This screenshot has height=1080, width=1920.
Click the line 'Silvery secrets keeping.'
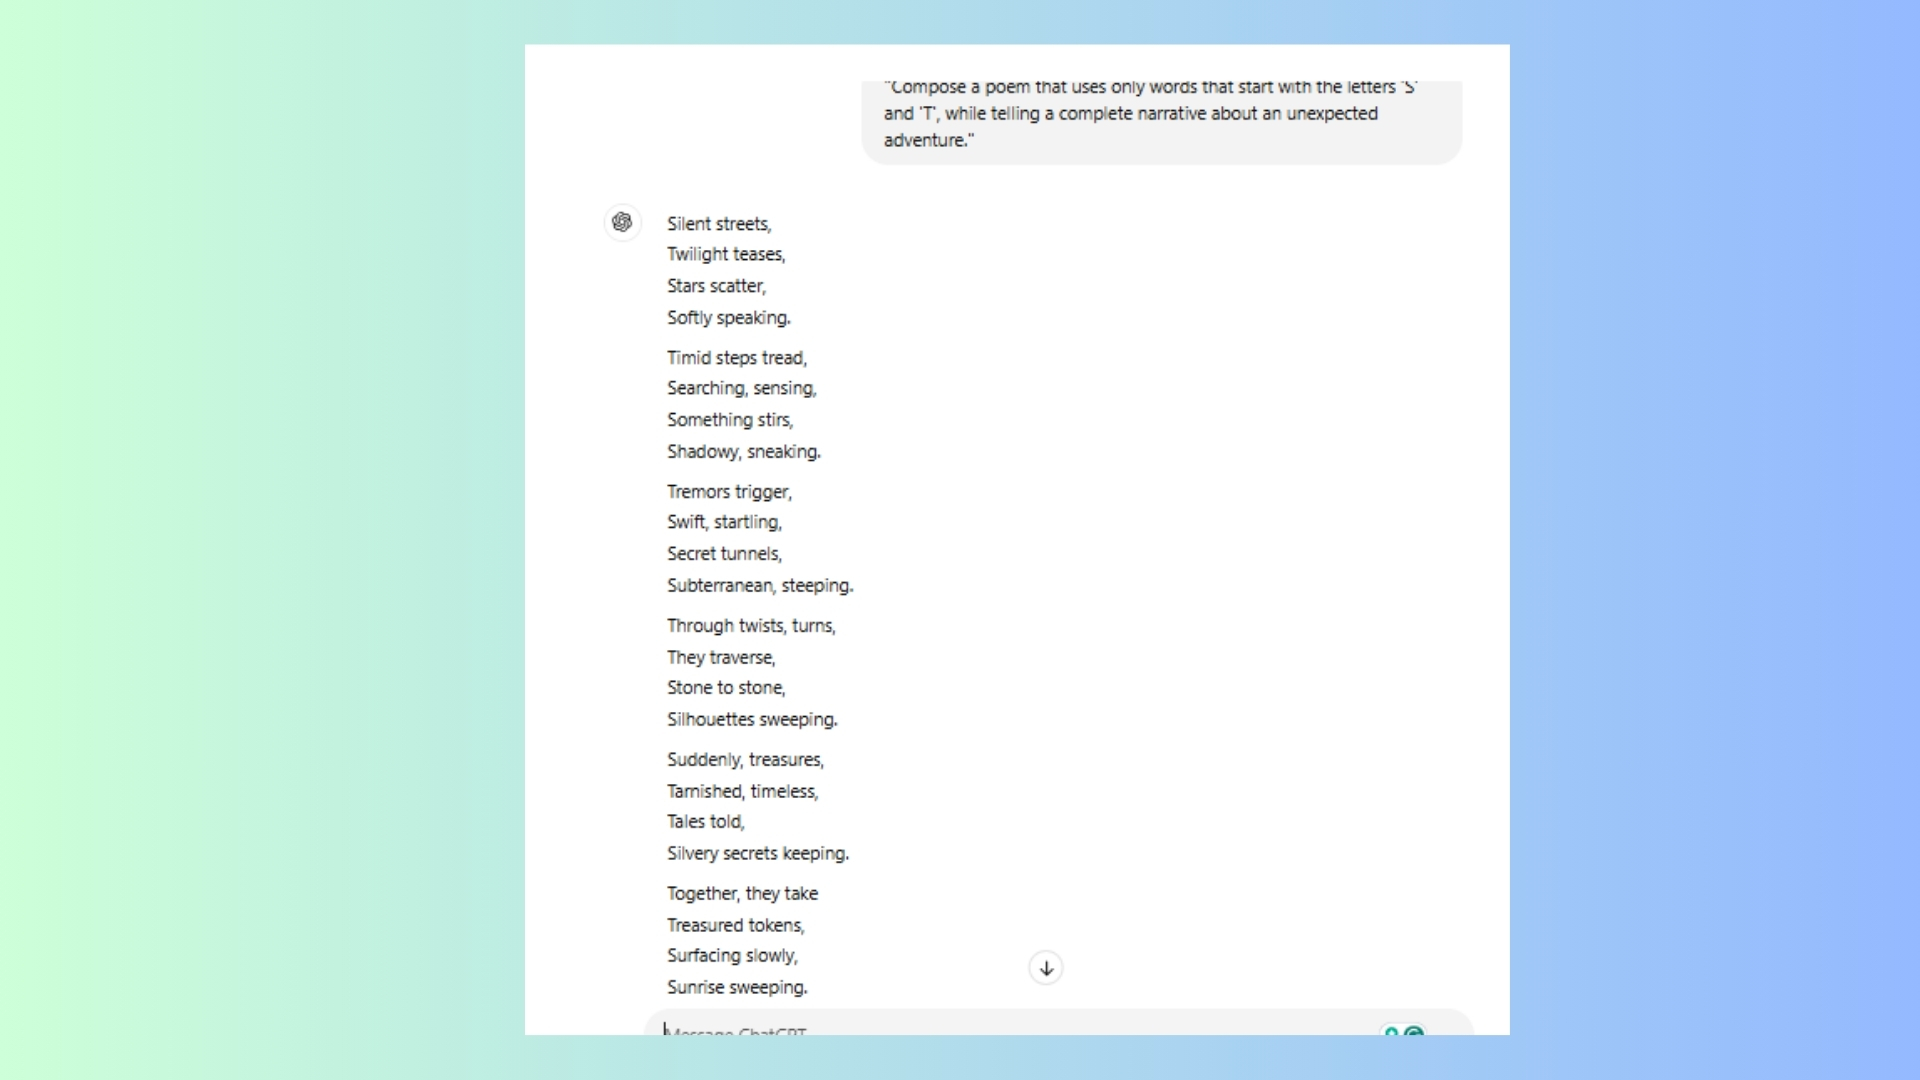pyautogui.click(x=758, y=854)
